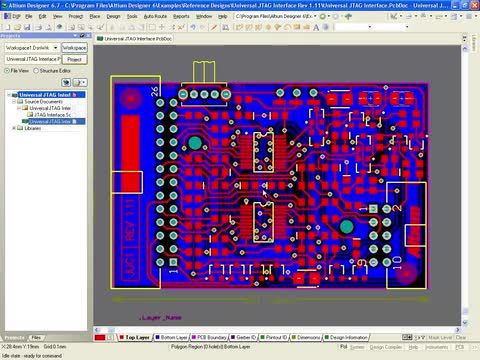Open the DXP system menu
This screenshot has width=480, height=360.
12,16
